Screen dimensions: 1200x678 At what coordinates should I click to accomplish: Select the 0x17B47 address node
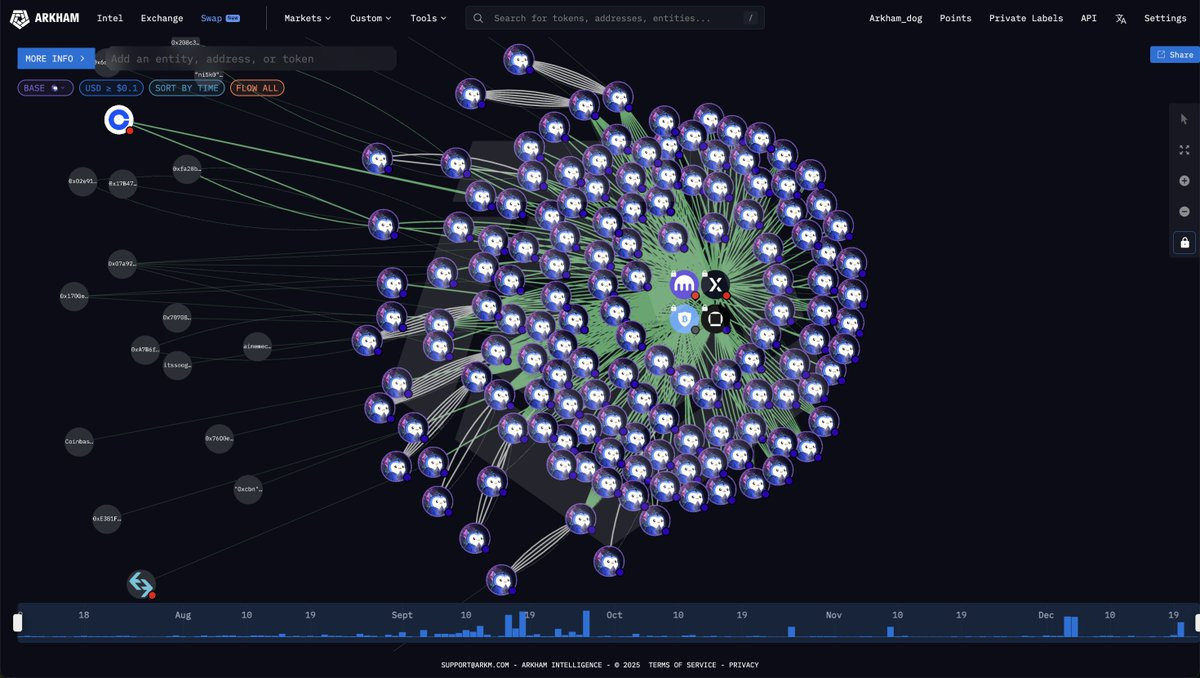[122, 184]
